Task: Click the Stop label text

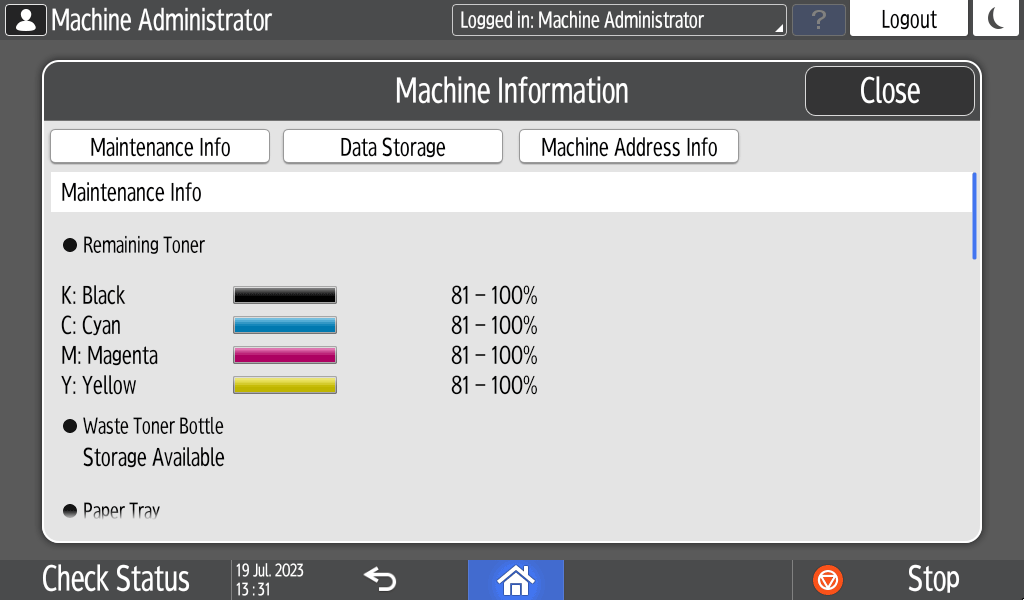Action: click(933, 579)
